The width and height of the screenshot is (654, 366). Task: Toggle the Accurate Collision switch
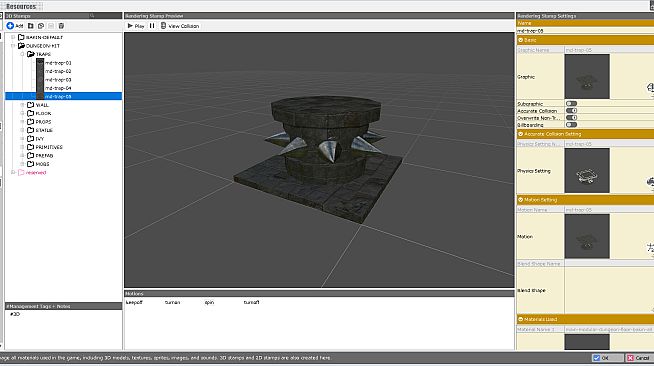[x=571, y=110]
